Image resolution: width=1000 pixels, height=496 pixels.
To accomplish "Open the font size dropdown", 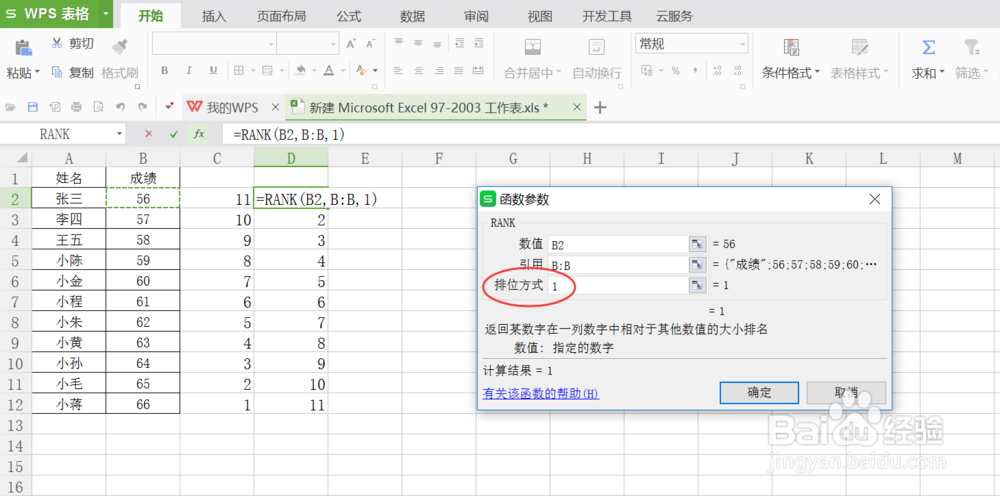I will click(334, 44).
